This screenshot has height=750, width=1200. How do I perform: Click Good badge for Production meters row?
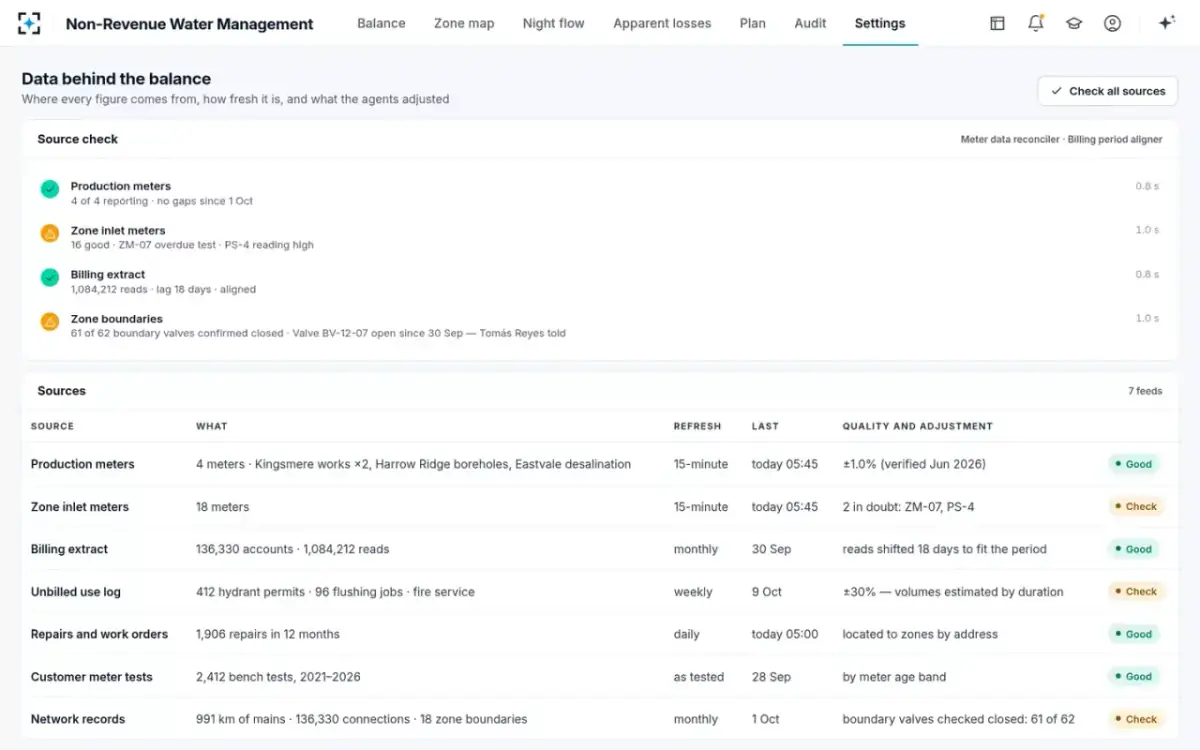[x=1132, y=464]
